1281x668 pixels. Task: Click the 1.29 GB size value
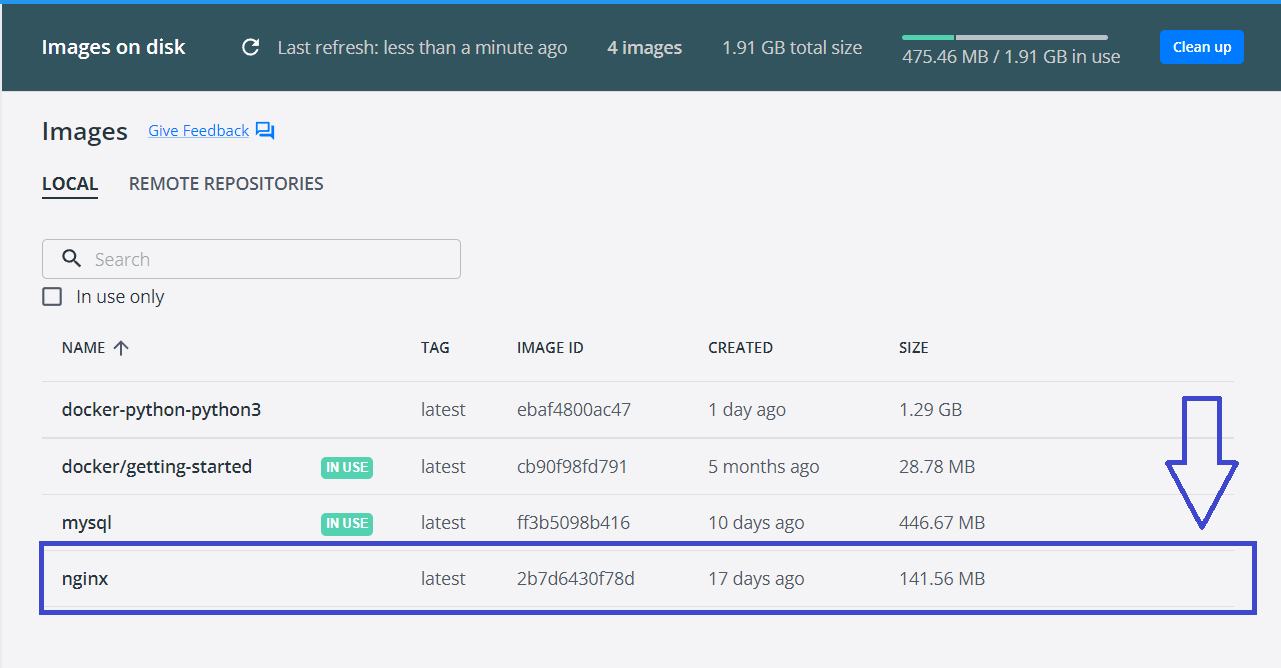pos(930,410)
